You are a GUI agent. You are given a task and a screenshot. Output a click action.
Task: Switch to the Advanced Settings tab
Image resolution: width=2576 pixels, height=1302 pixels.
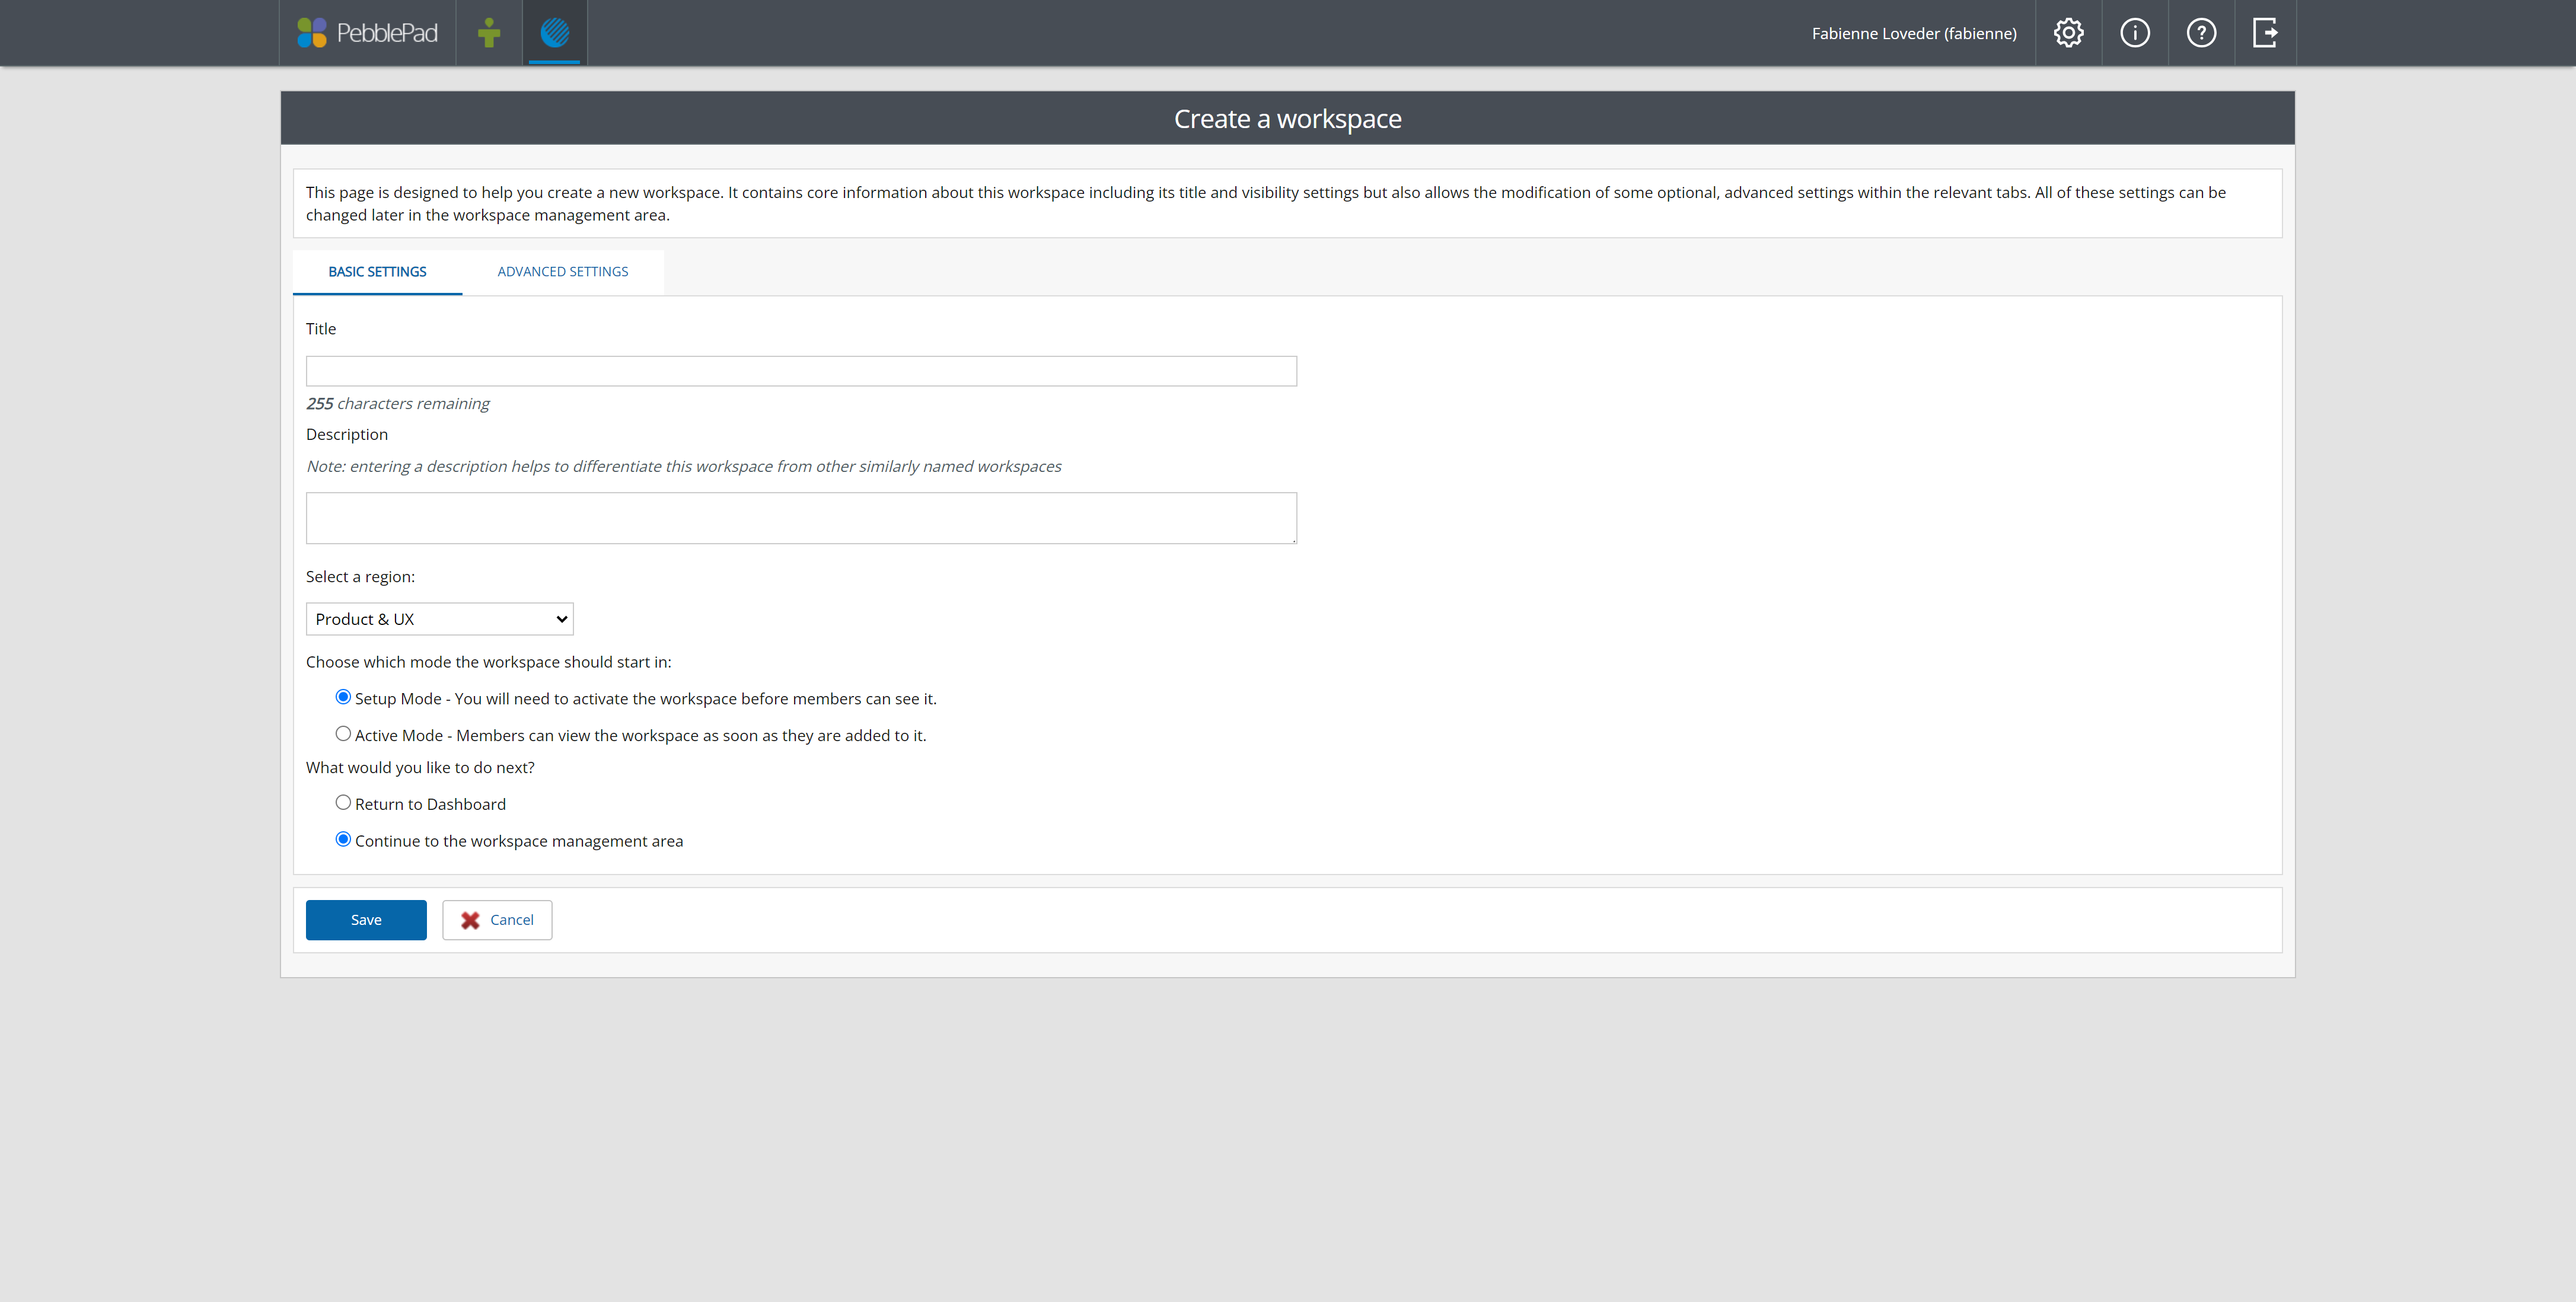pyautogui.click(x=563, y=272)
